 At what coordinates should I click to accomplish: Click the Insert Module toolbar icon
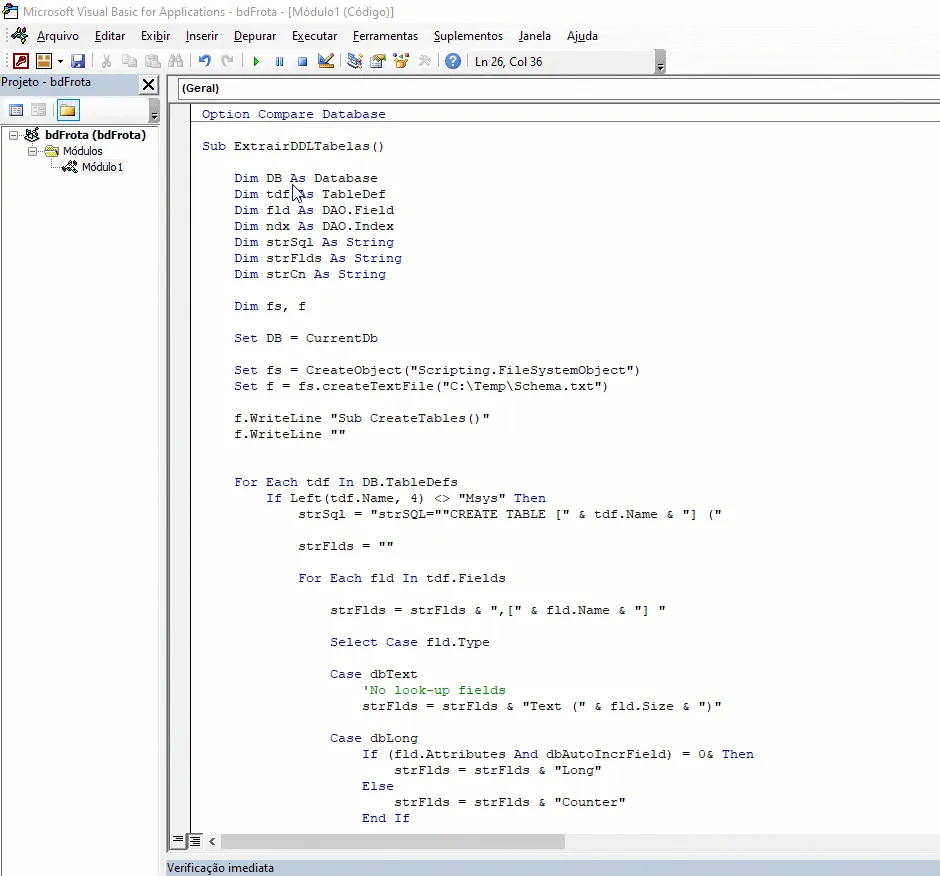pyautogui.click(x=44, y=61)
